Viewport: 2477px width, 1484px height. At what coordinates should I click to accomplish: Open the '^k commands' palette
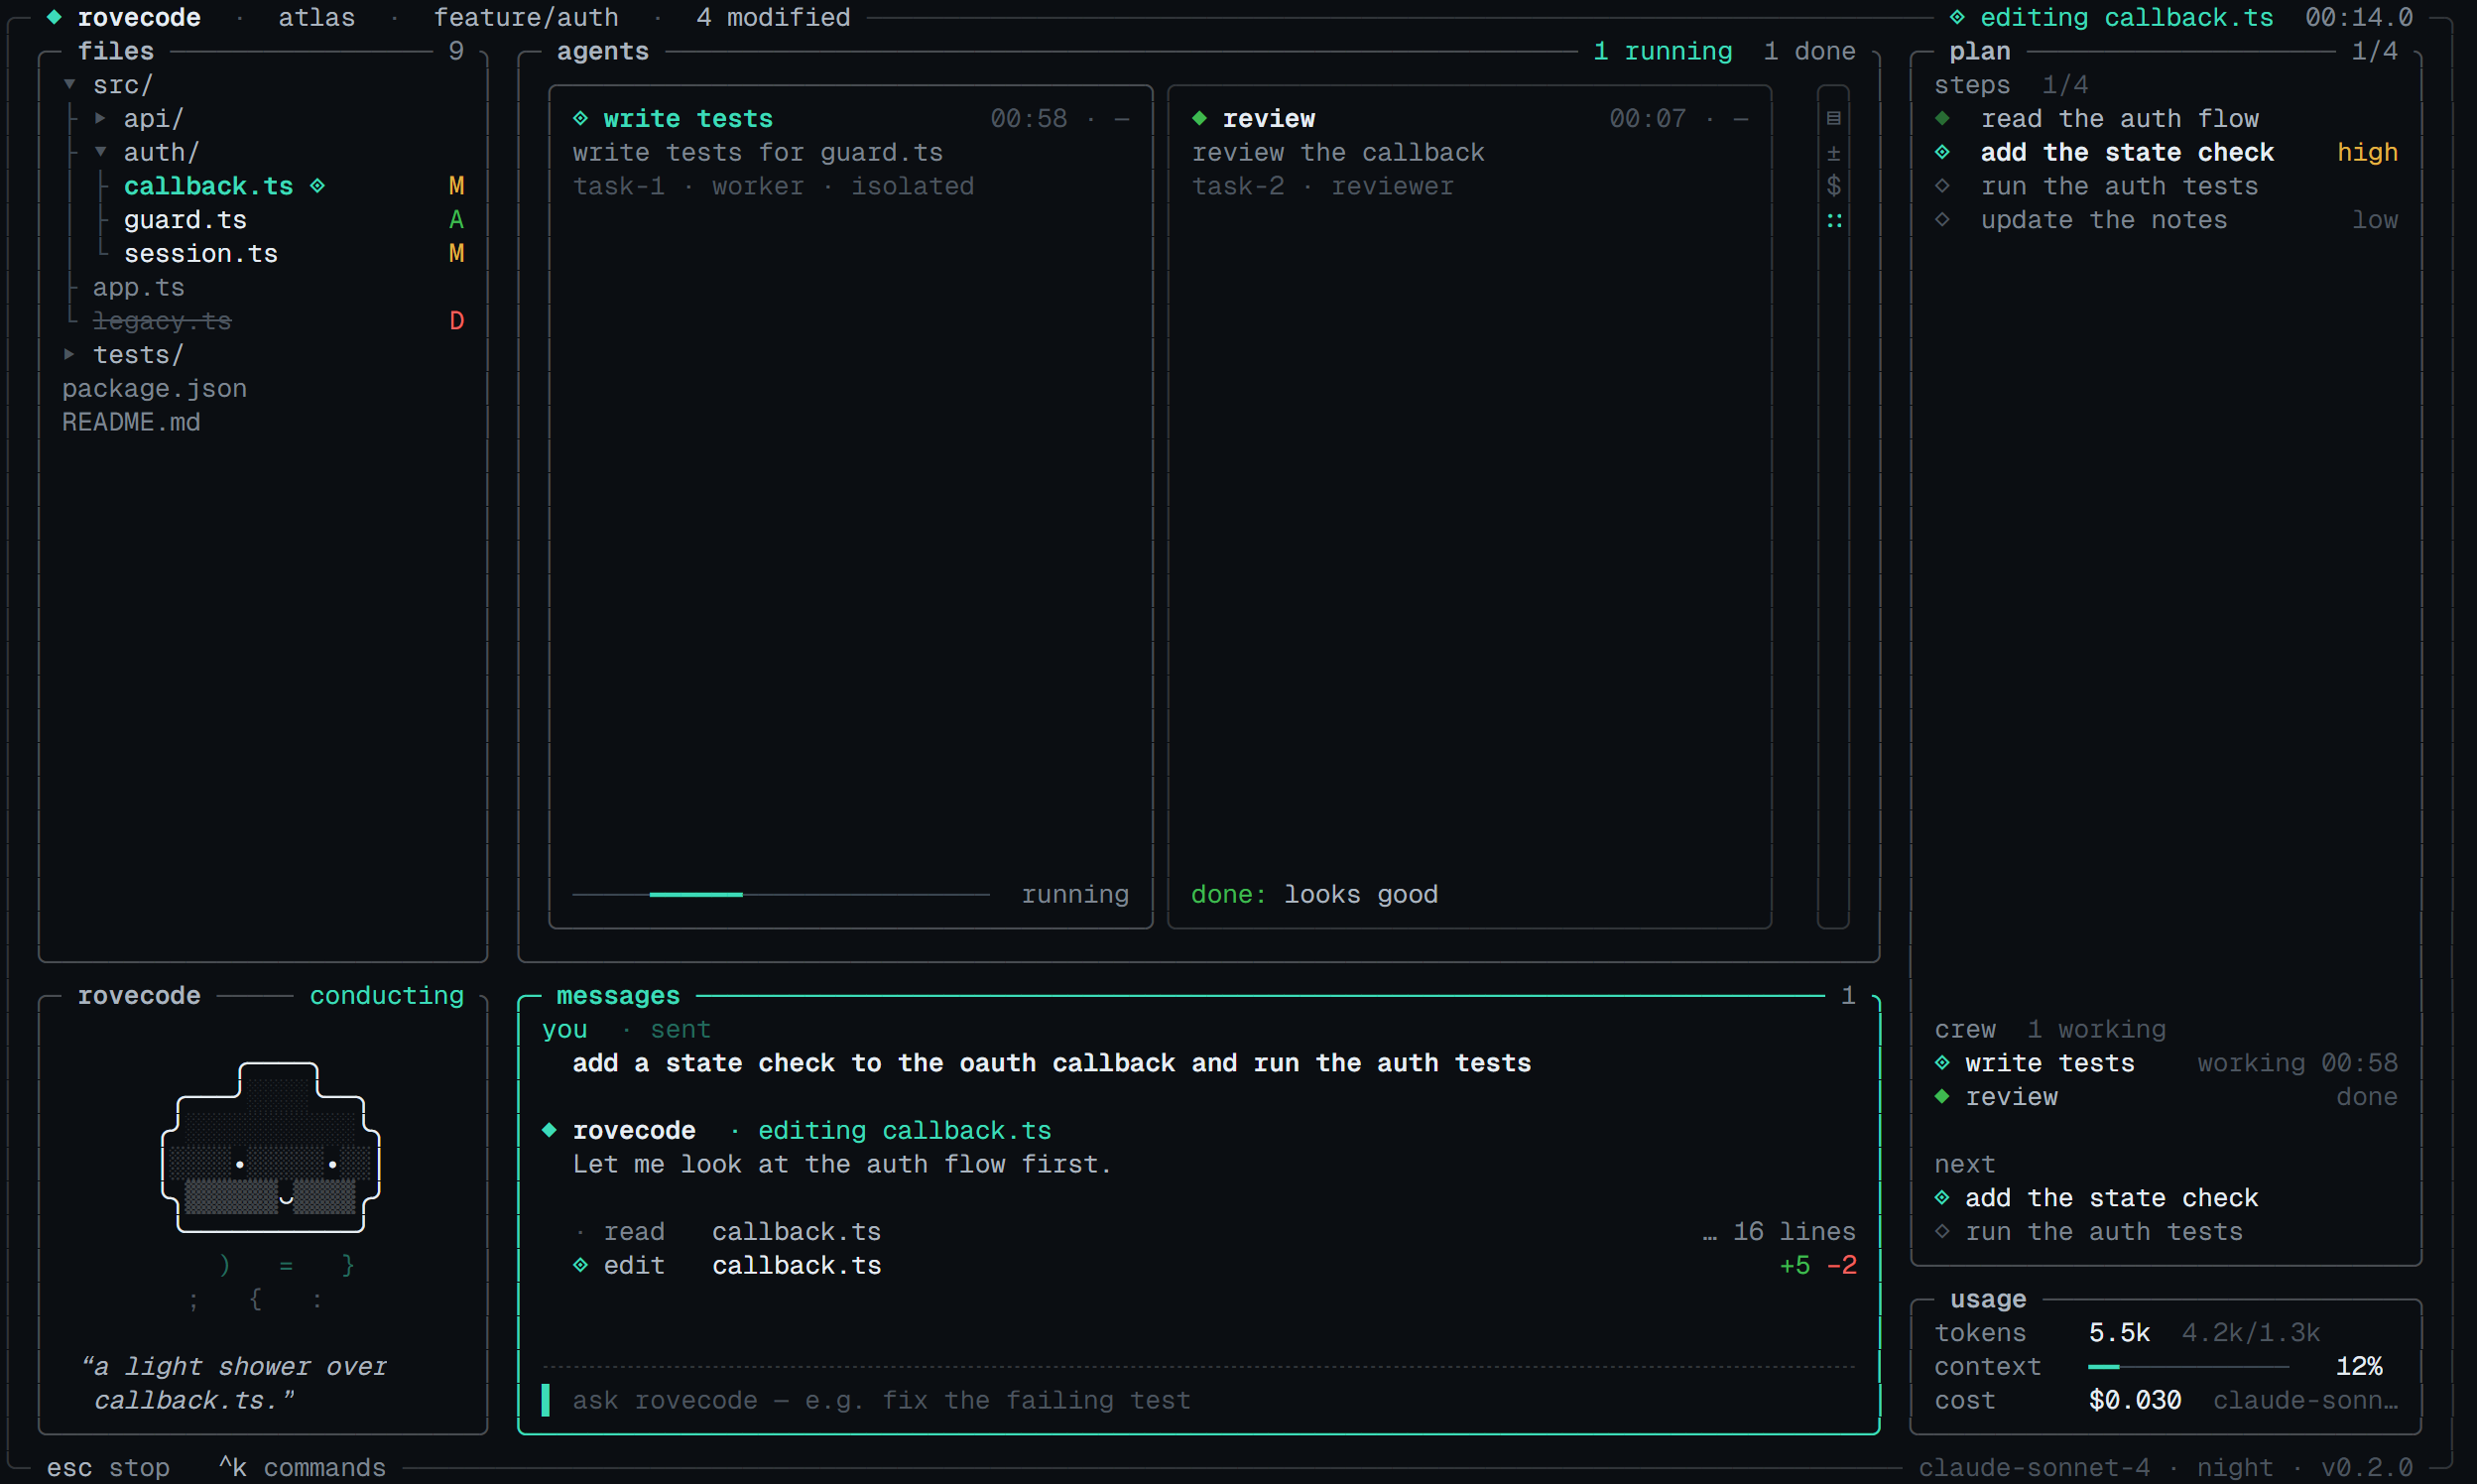[x=302, y=1467]
